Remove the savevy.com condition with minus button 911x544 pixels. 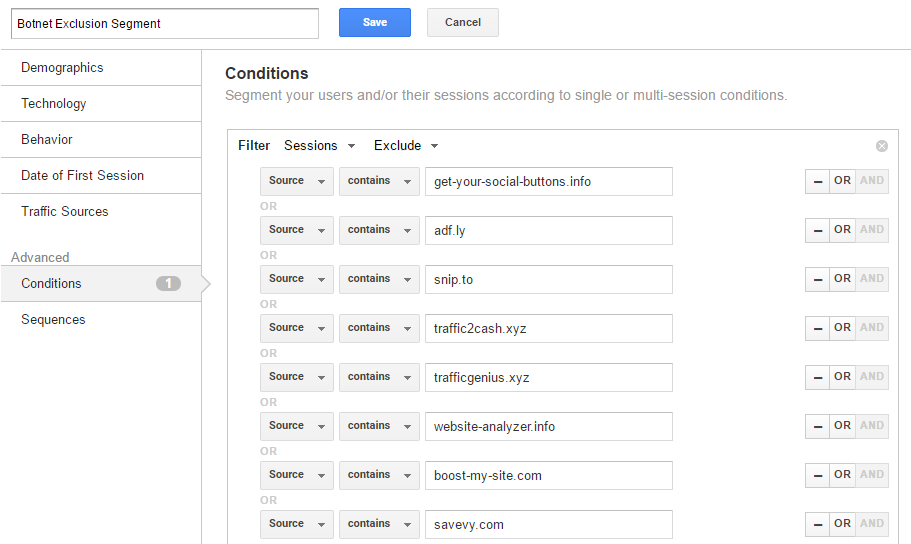point(817,524)
